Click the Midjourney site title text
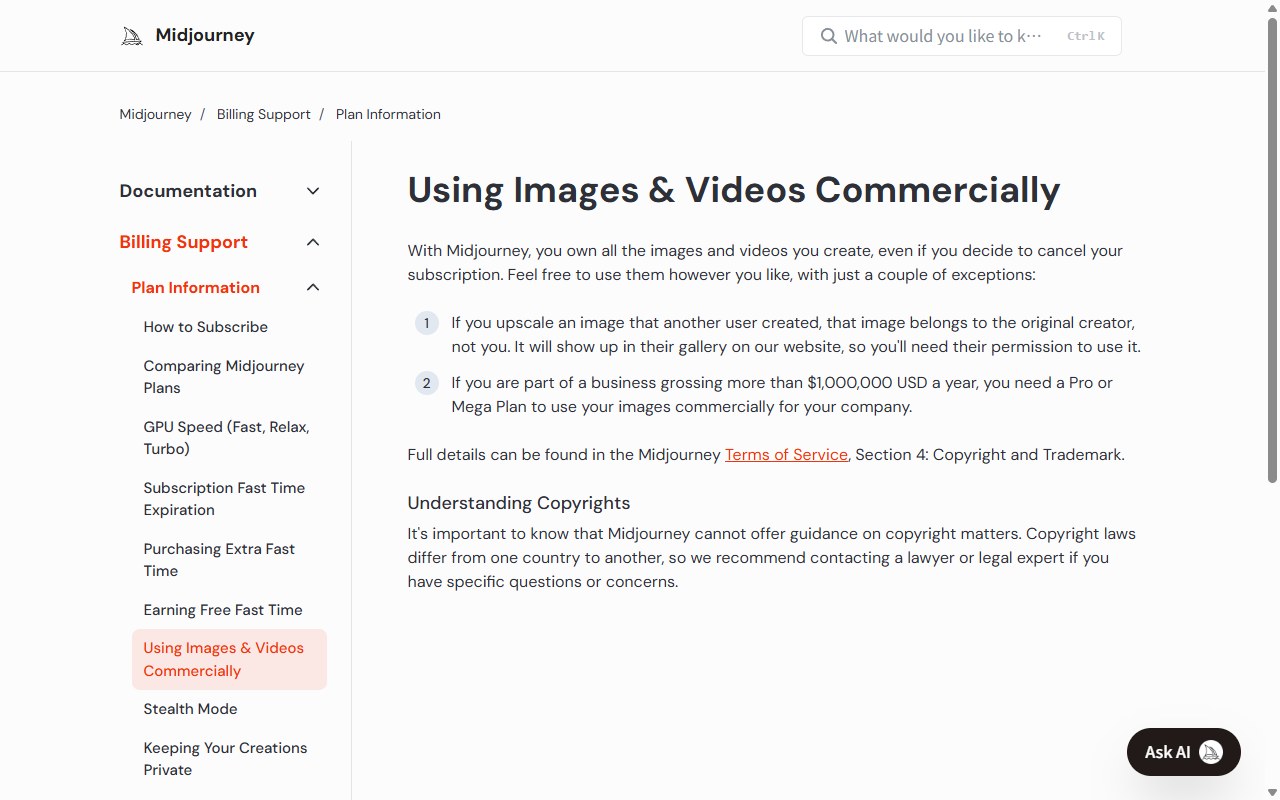Viewport: 1280px width, 800px height. pos(205,35)
